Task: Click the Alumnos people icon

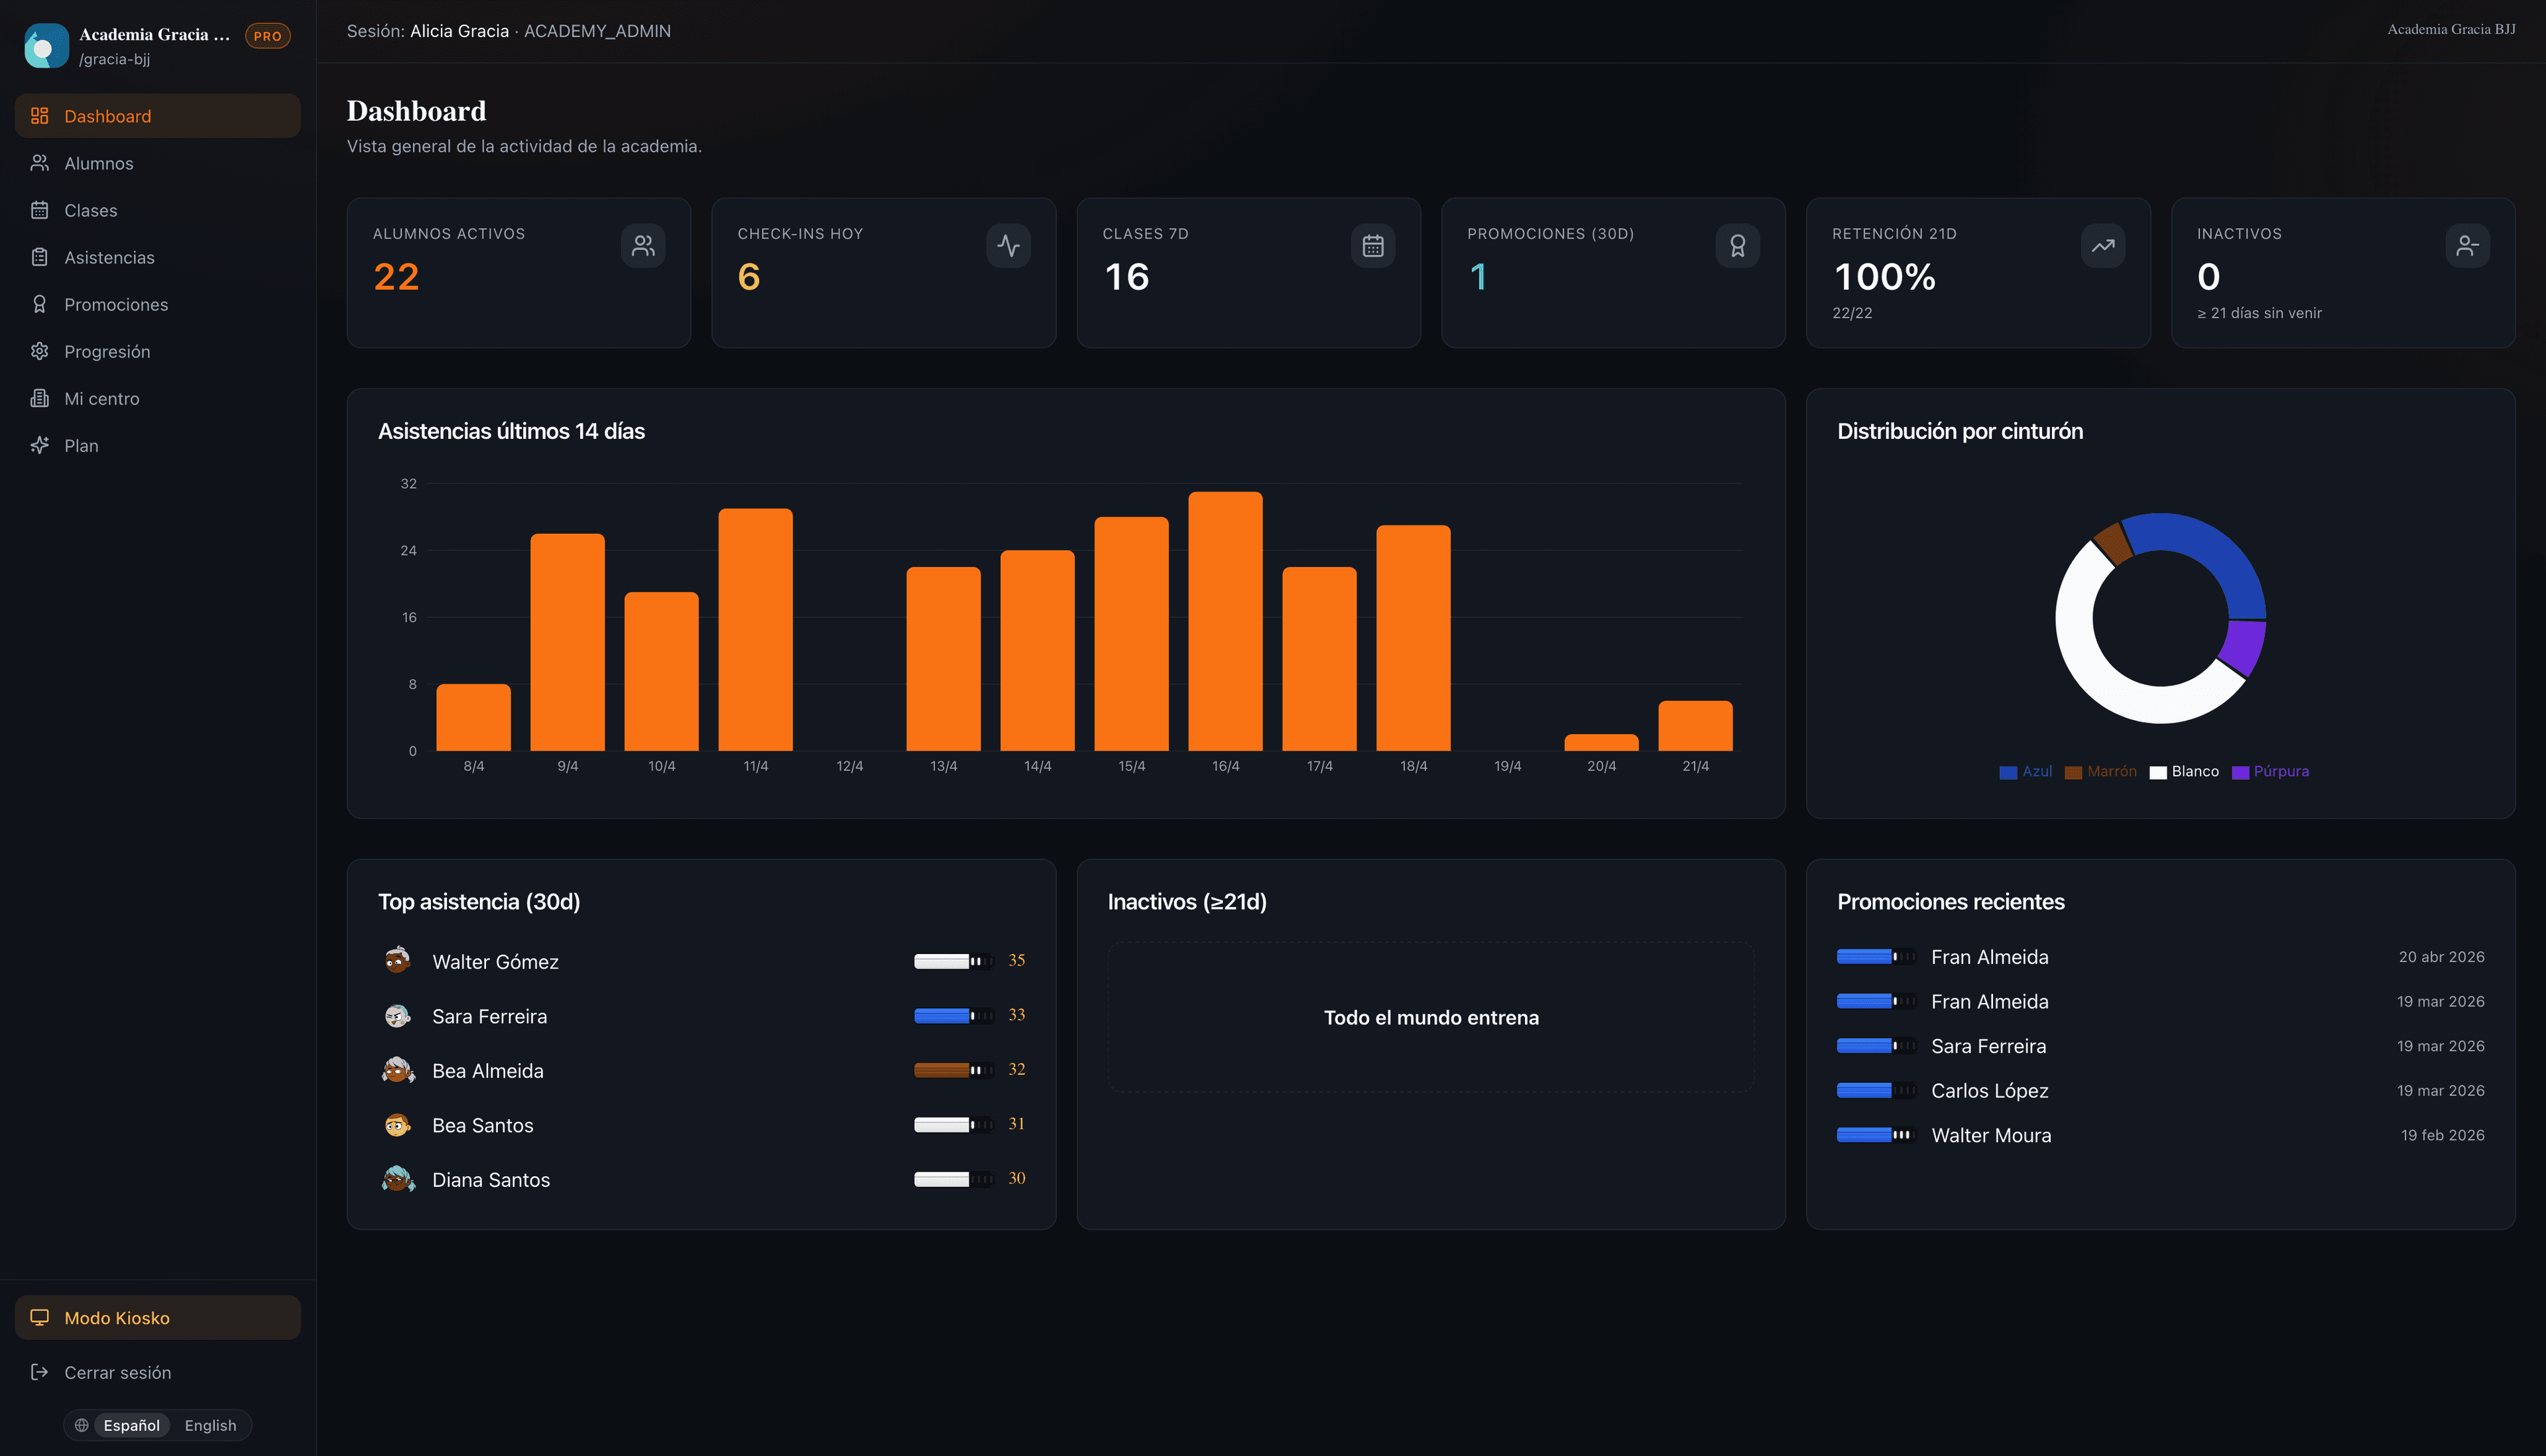Action: (40, 163)
